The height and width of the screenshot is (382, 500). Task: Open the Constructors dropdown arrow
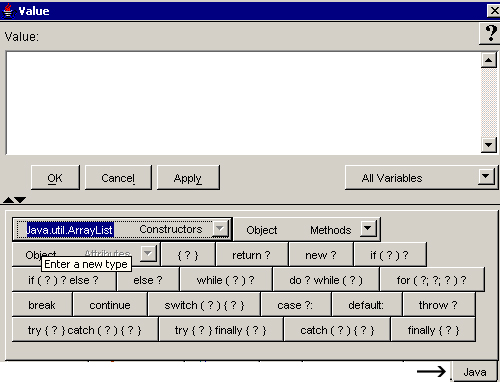tap(220, 229)
